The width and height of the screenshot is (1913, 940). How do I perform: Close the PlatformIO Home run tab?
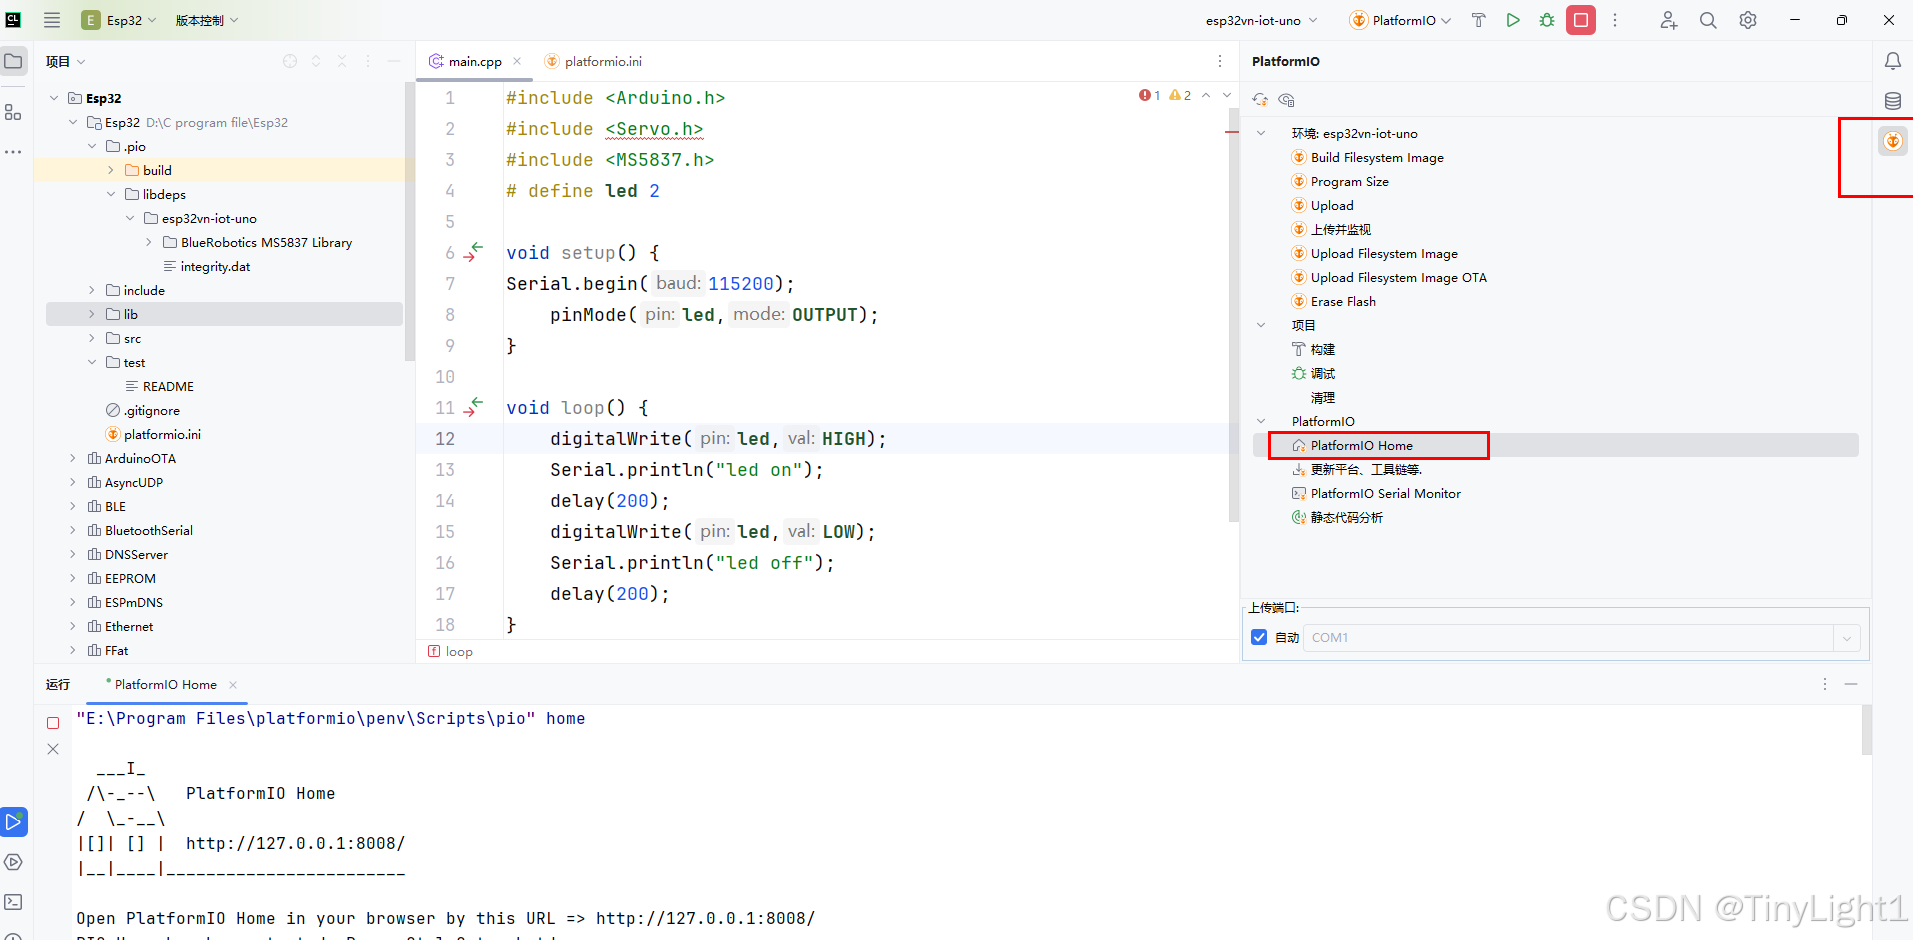point(233,684)
